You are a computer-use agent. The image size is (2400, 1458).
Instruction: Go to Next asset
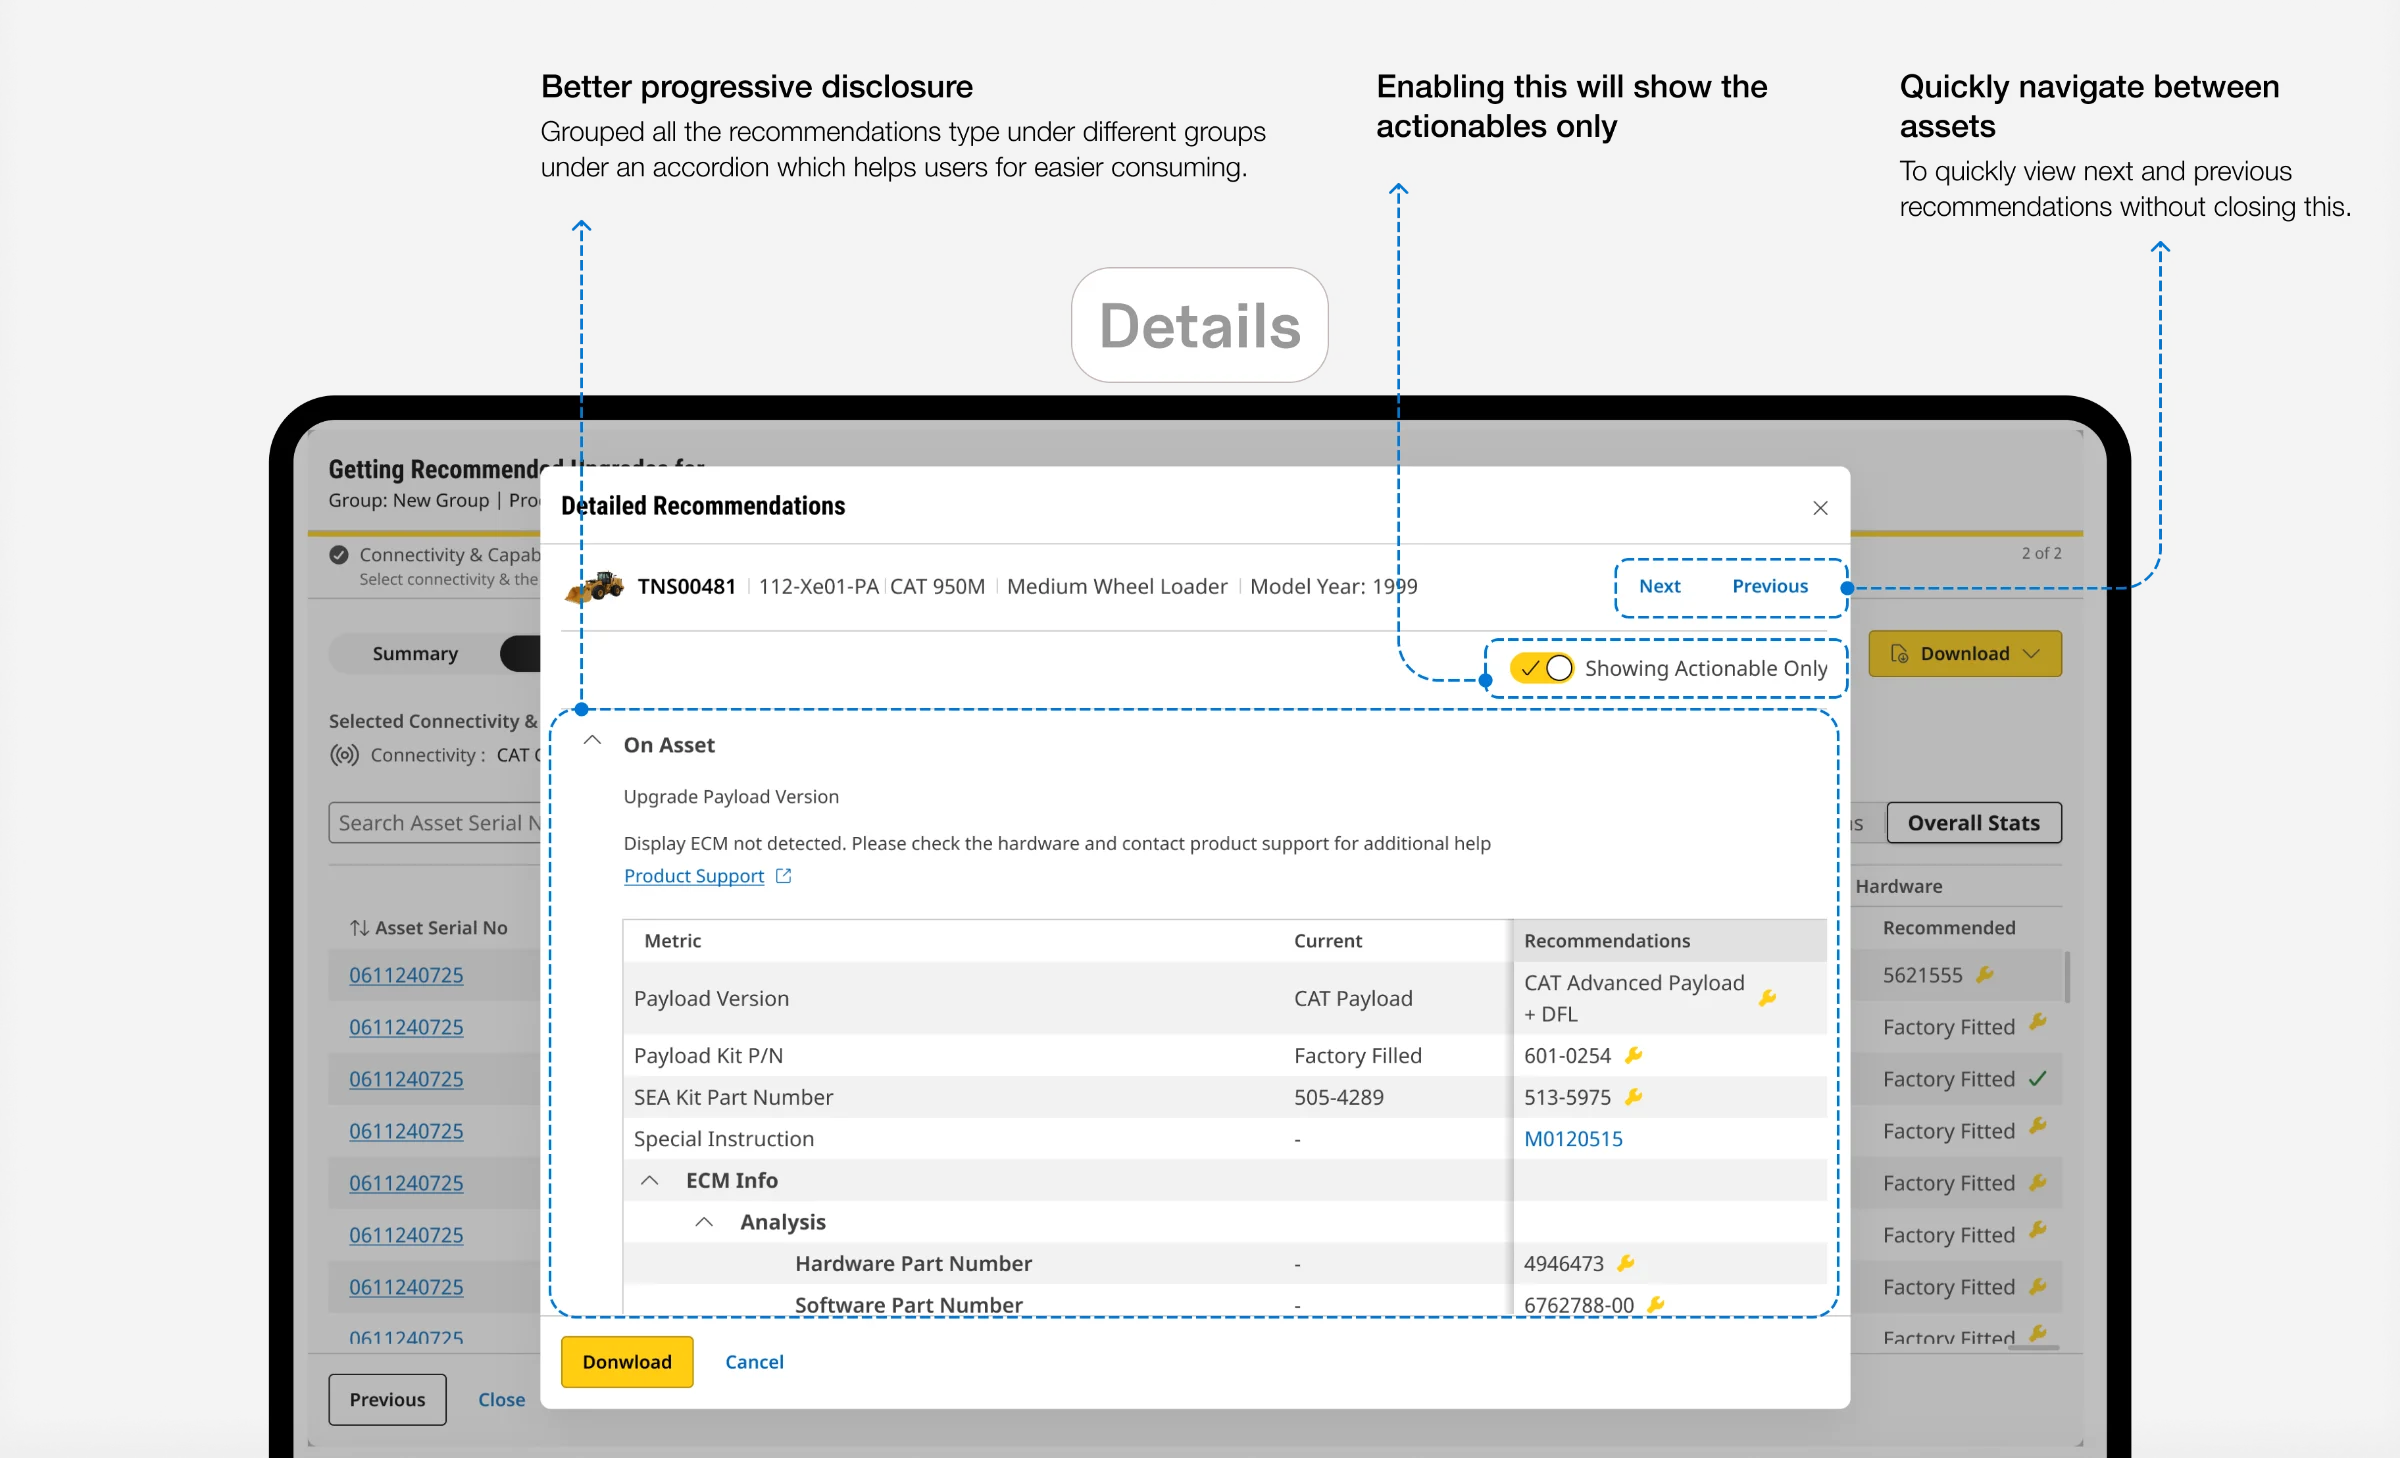click(1659, 586)
